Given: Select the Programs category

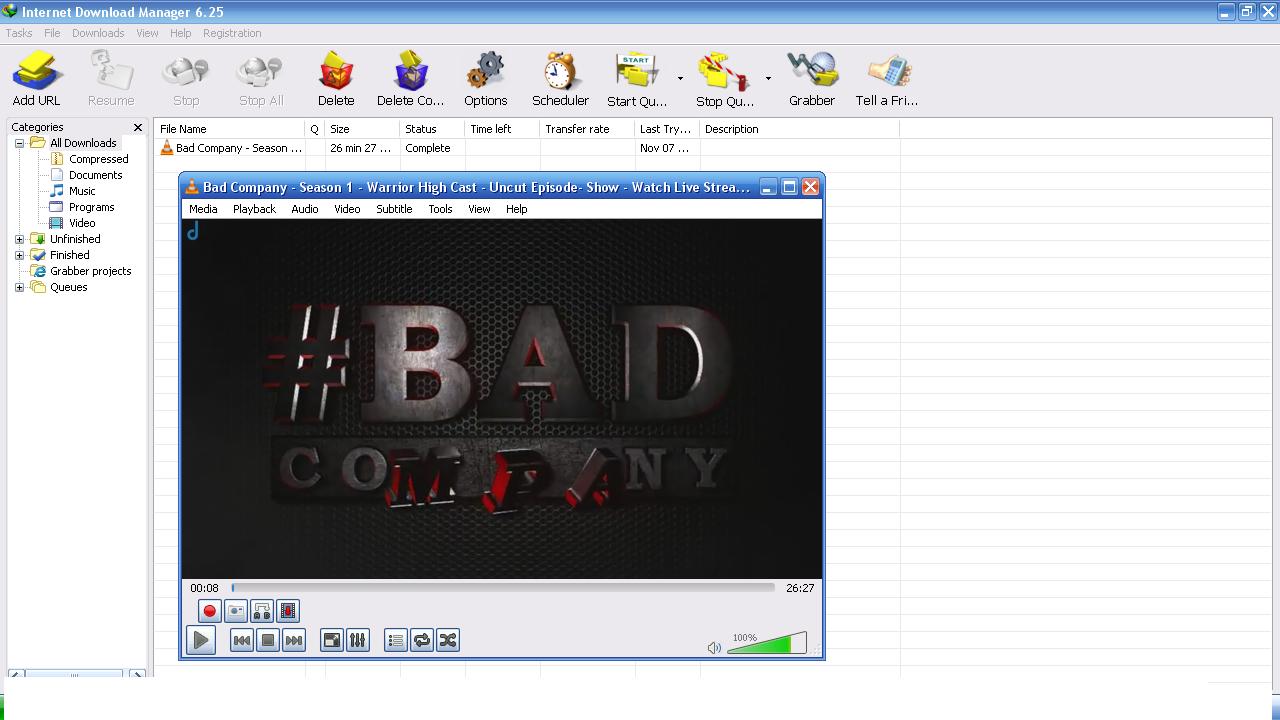Looking at the screenshot, I should pos(91,207).
